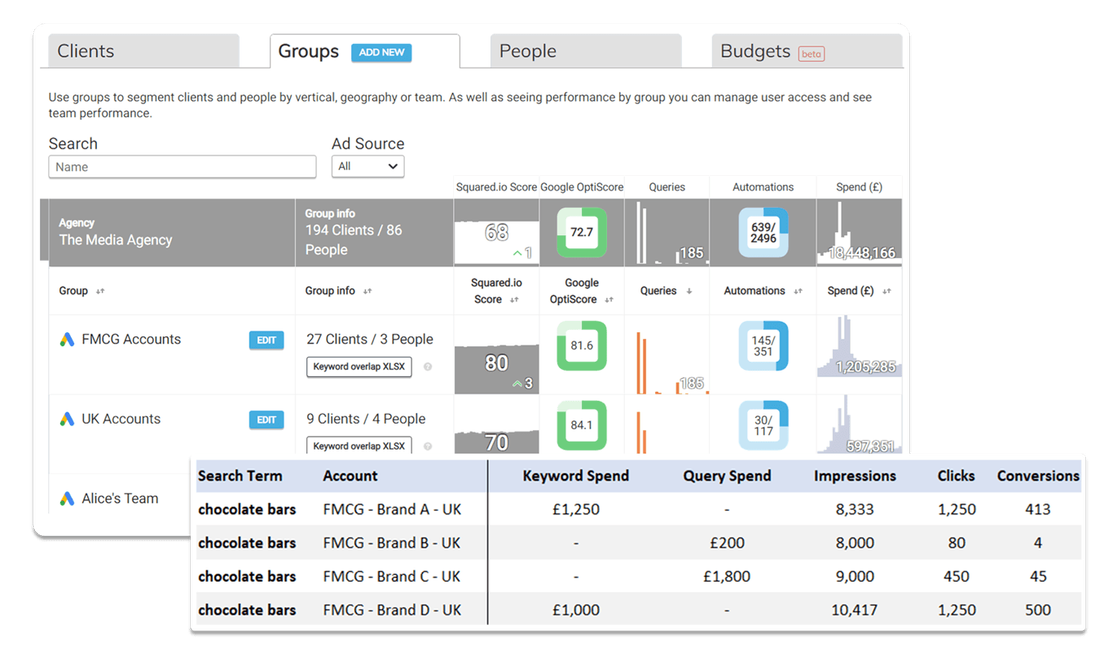Open the Ad Source dropdown
Screen dimensions: 1100x650
pyautogui.click(x=368, y=166)
